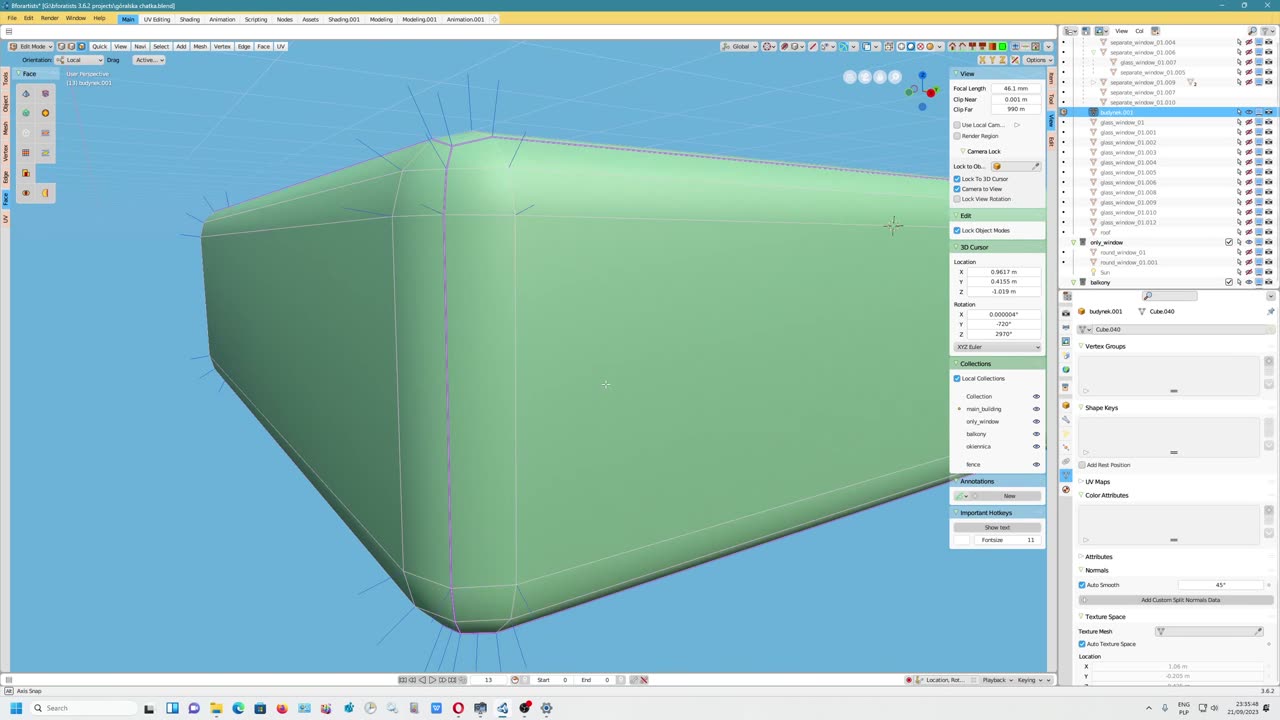
Task: Open the Edit Mode dropdown
Action: pyautogui.click(x=31, y=46)
